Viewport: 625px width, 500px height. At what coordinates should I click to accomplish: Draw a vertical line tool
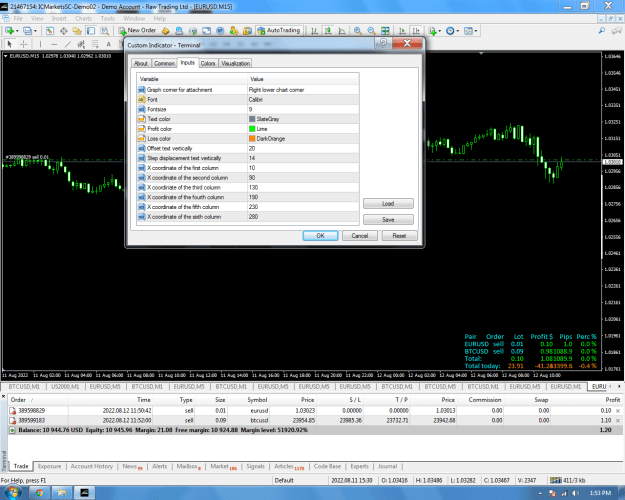(40, 44)
